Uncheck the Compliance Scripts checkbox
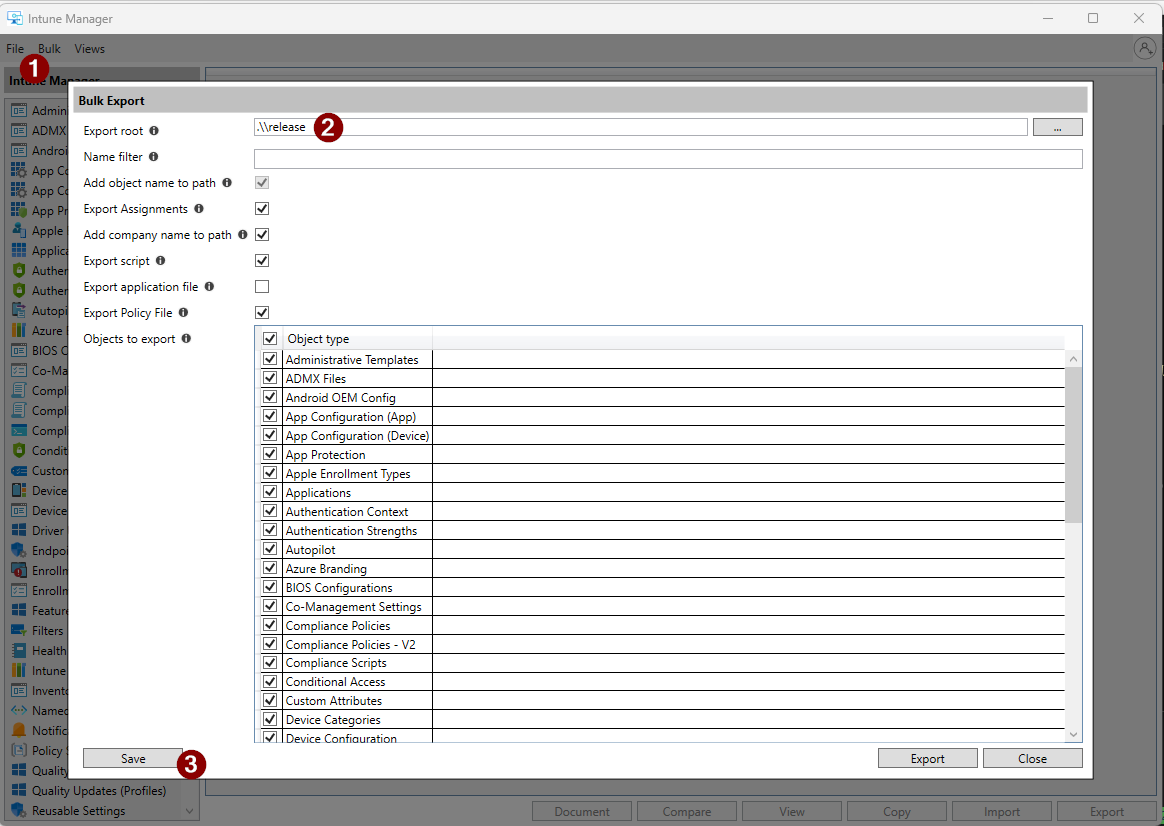1164x826 pixels. coord(270,663)
